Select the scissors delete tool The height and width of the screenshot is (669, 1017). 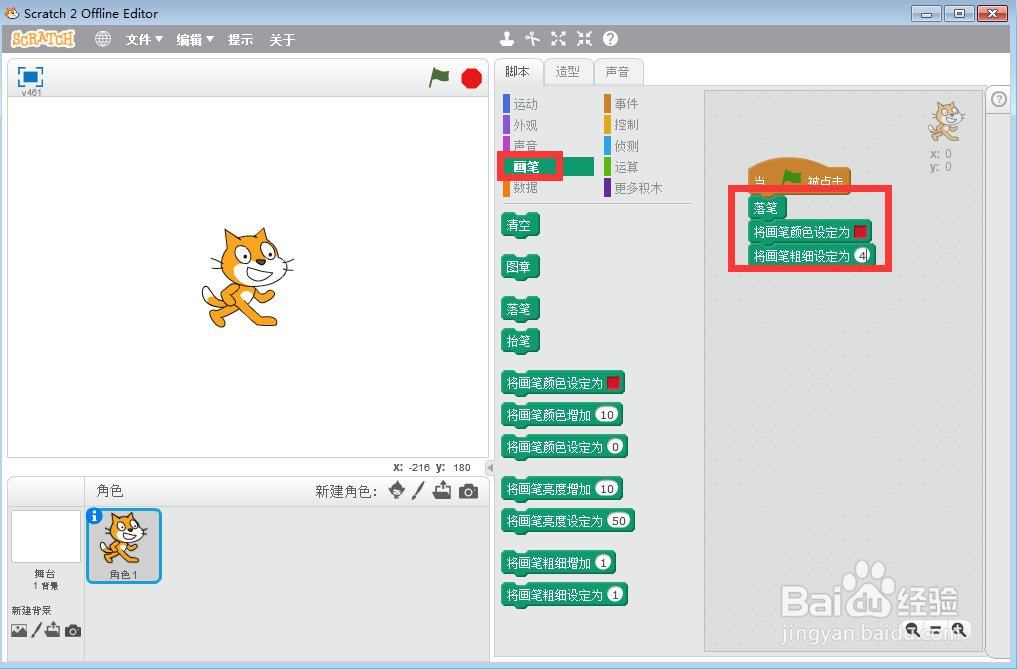(531, 38)
